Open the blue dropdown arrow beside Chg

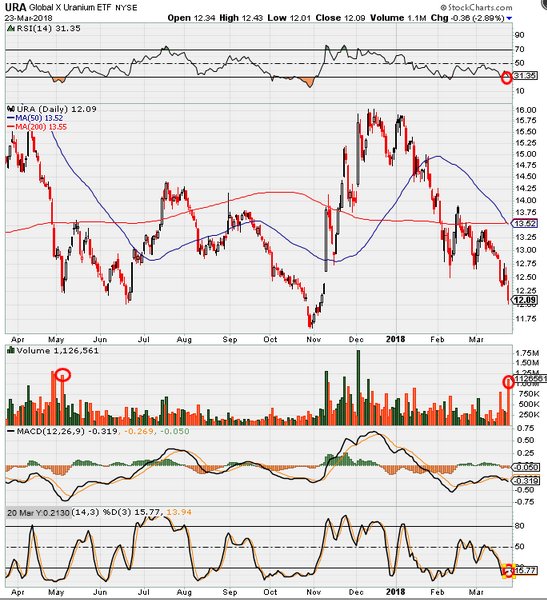509,18
